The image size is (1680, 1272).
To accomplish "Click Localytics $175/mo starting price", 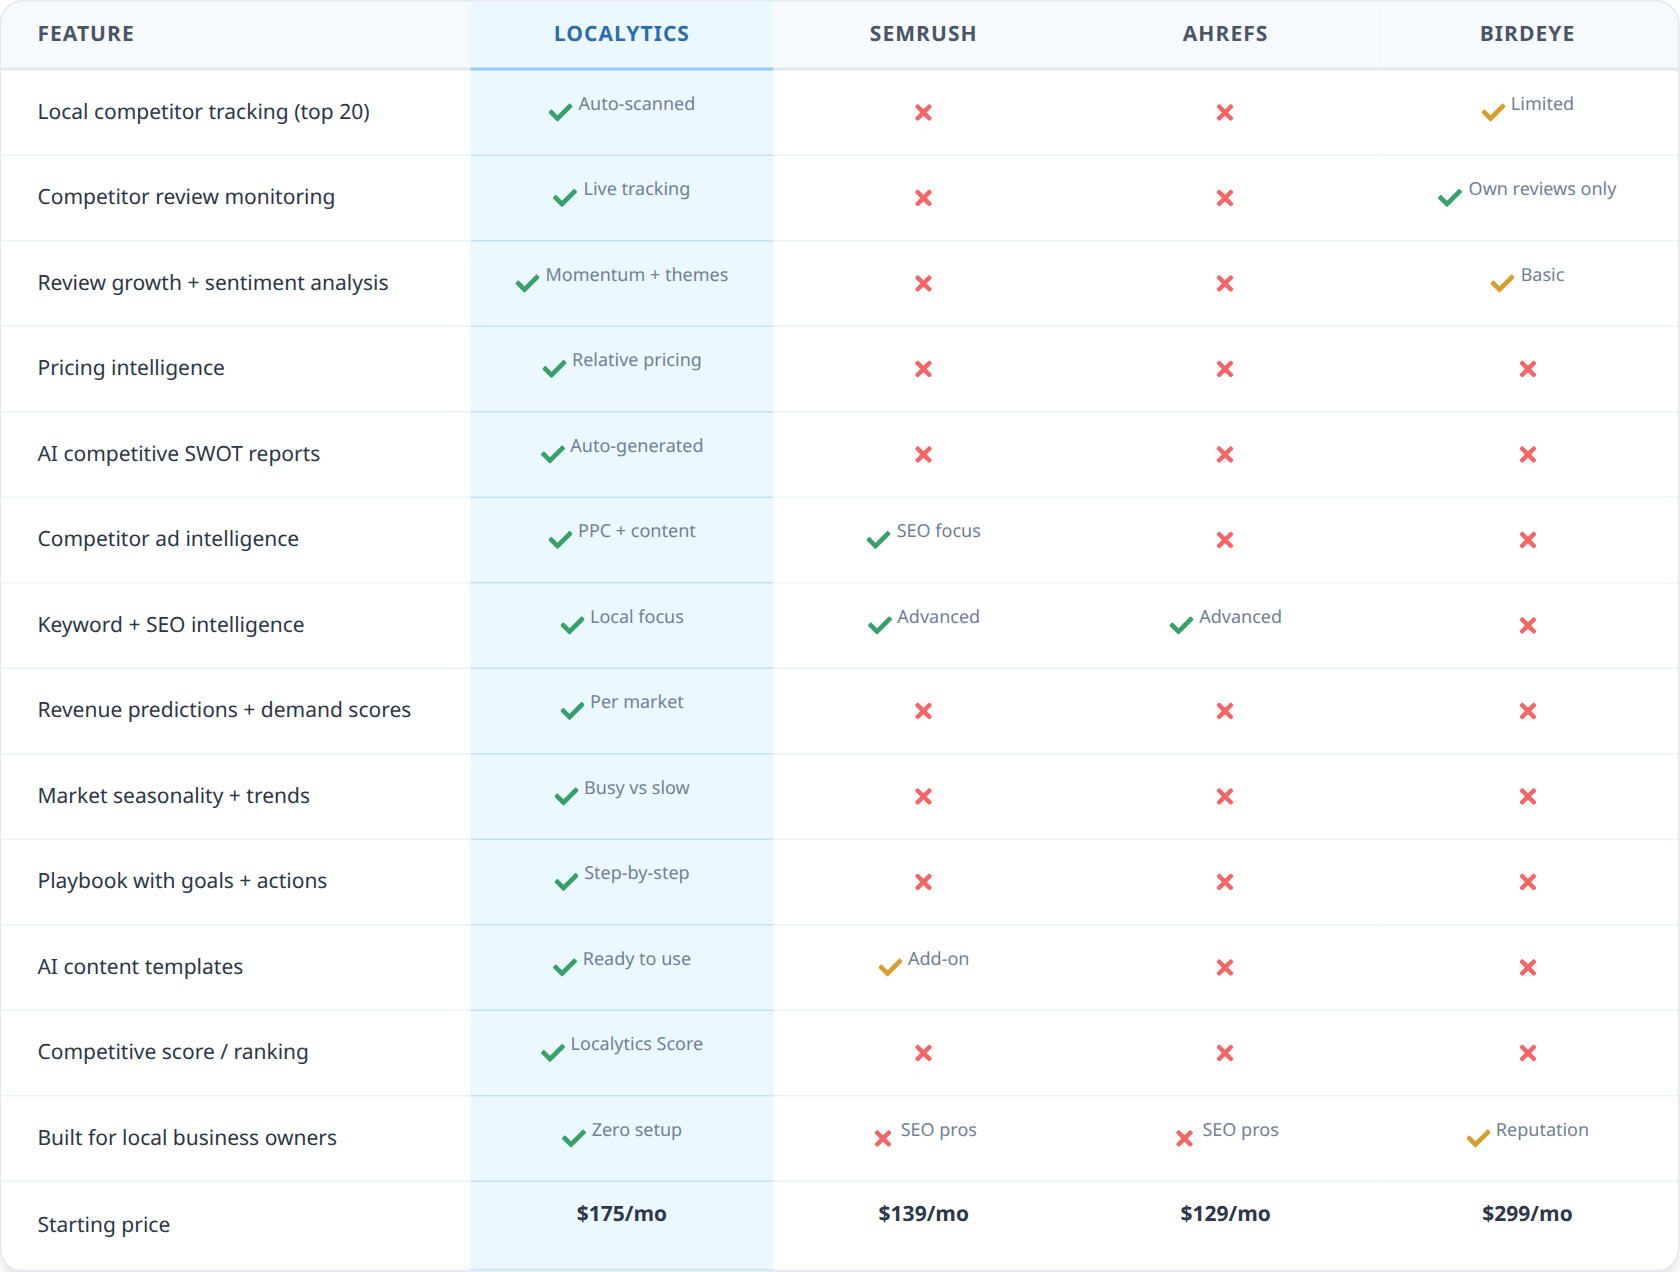I will pos(621,1214).
